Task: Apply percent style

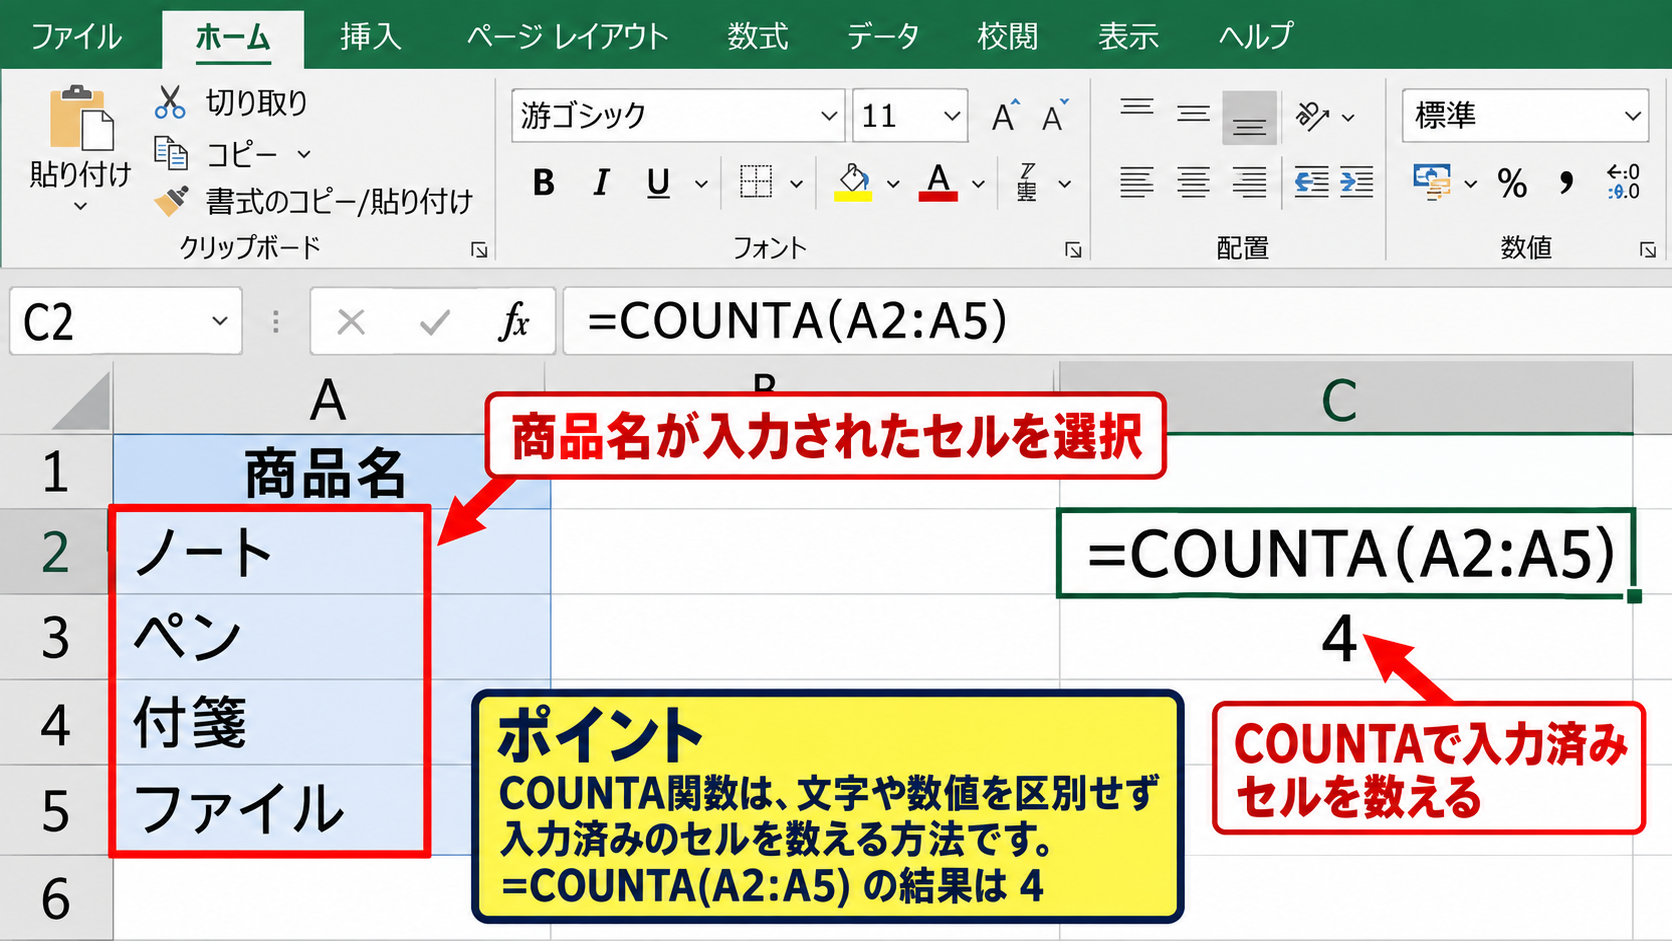Action: coord(1512,183)
